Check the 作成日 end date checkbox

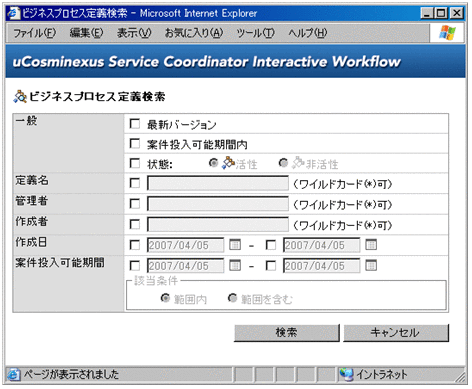271,245
